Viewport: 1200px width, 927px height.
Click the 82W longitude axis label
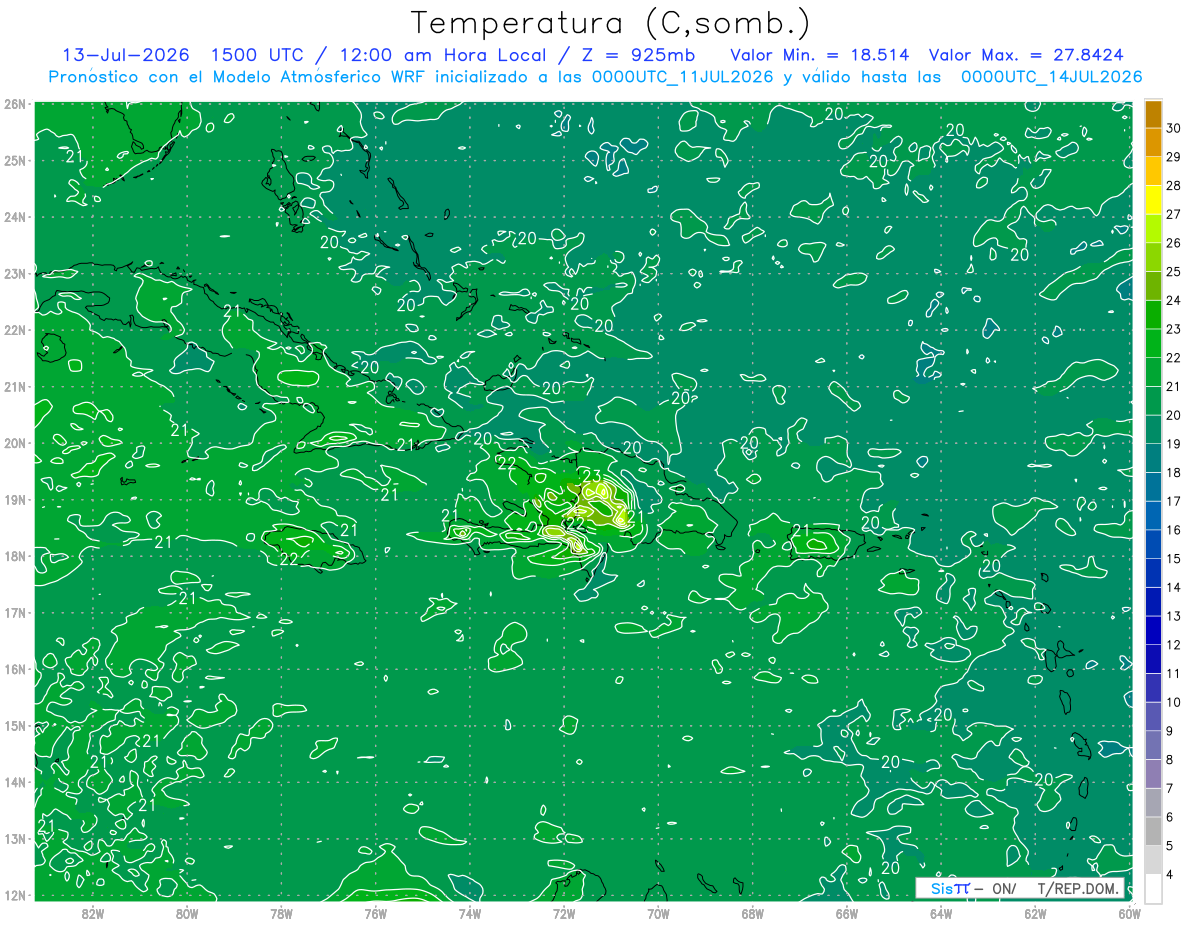pyautogui.click(x=93, y=913)
